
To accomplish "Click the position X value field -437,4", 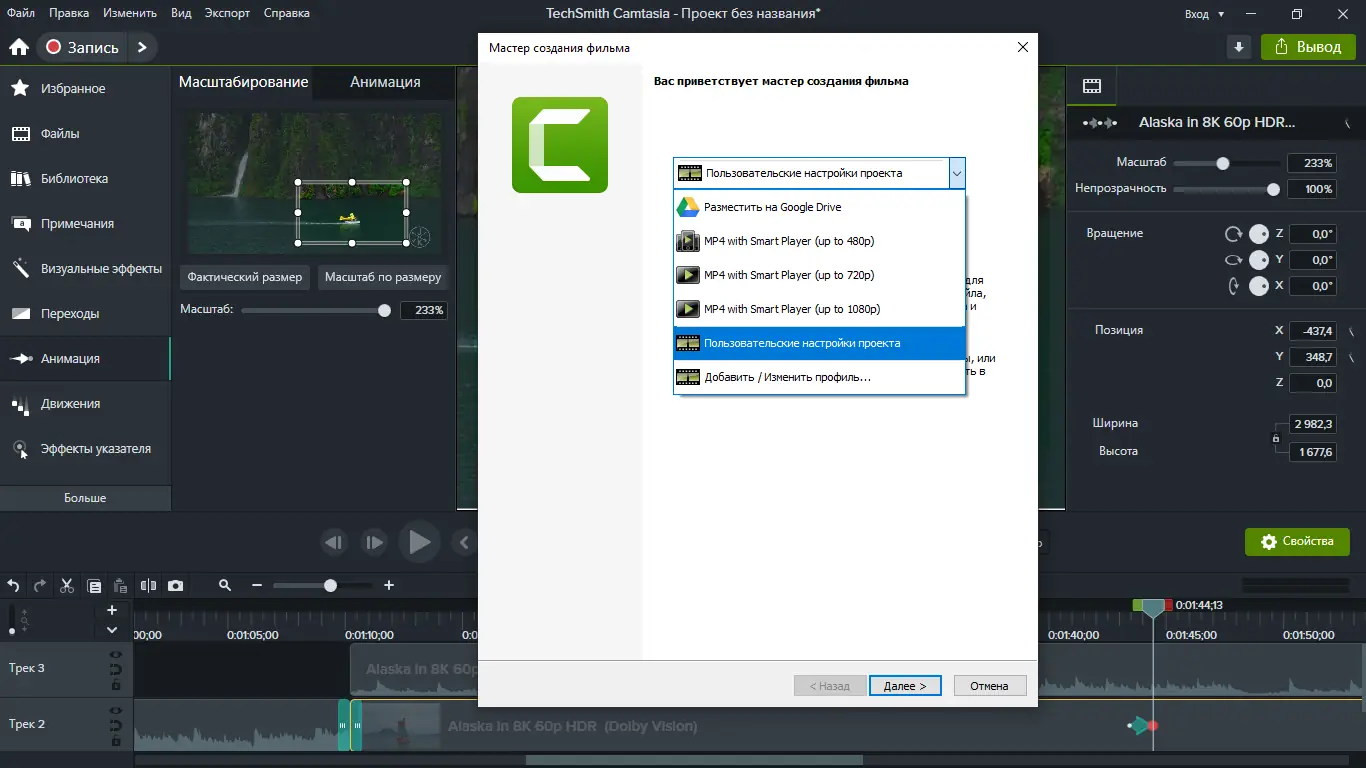I will pyautogui.click(x=1312, y=331).
